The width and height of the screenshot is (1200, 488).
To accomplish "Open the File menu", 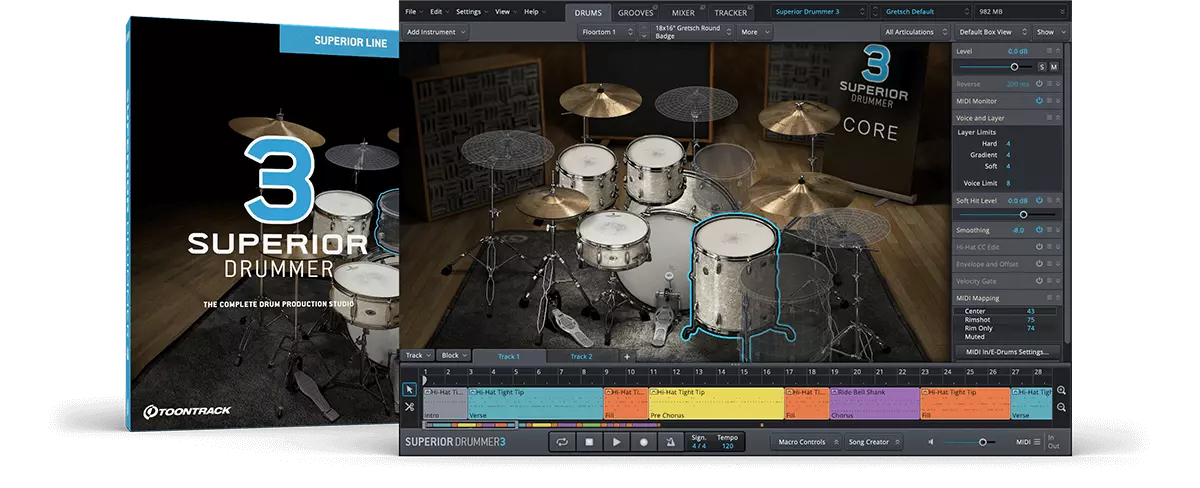I will [413, 11].
